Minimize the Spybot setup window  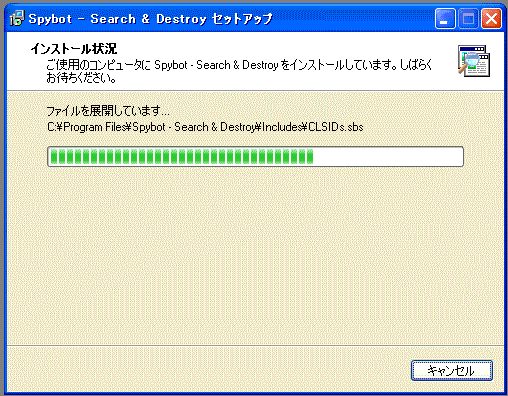(x=445, y=19)
